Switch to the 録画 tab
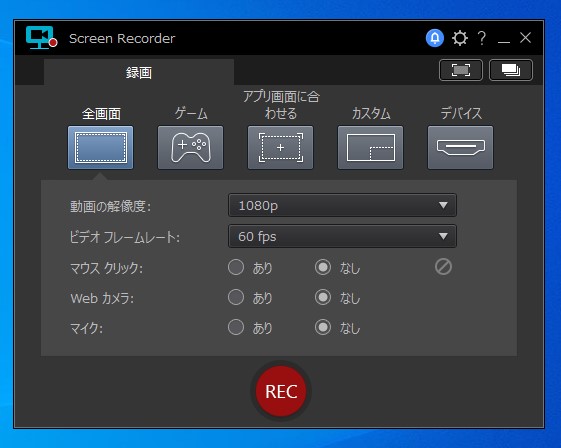Image resolution: width=561 pixels, height=448 pixels. pyautogui.click(x=139, y=72)
